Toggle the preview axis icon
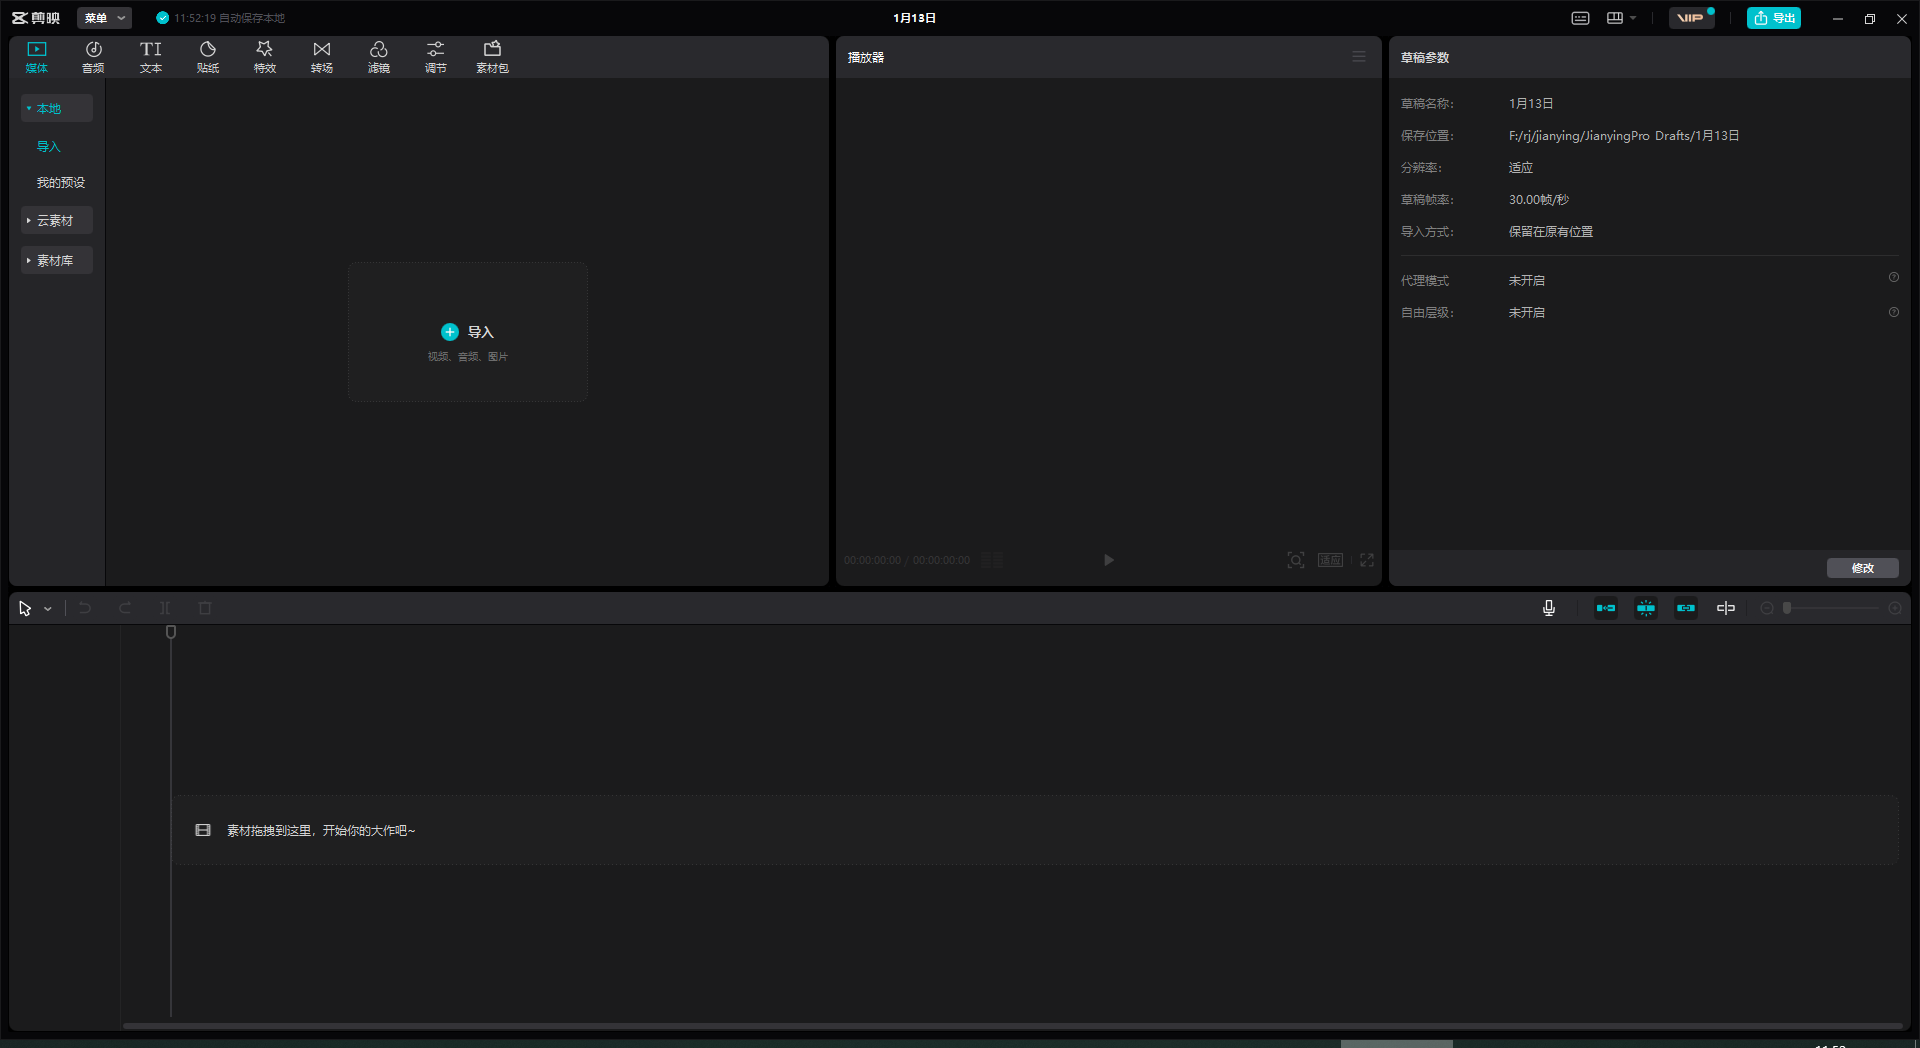The width and height of the screenshot is (1920, 1048). point(1726,608)
